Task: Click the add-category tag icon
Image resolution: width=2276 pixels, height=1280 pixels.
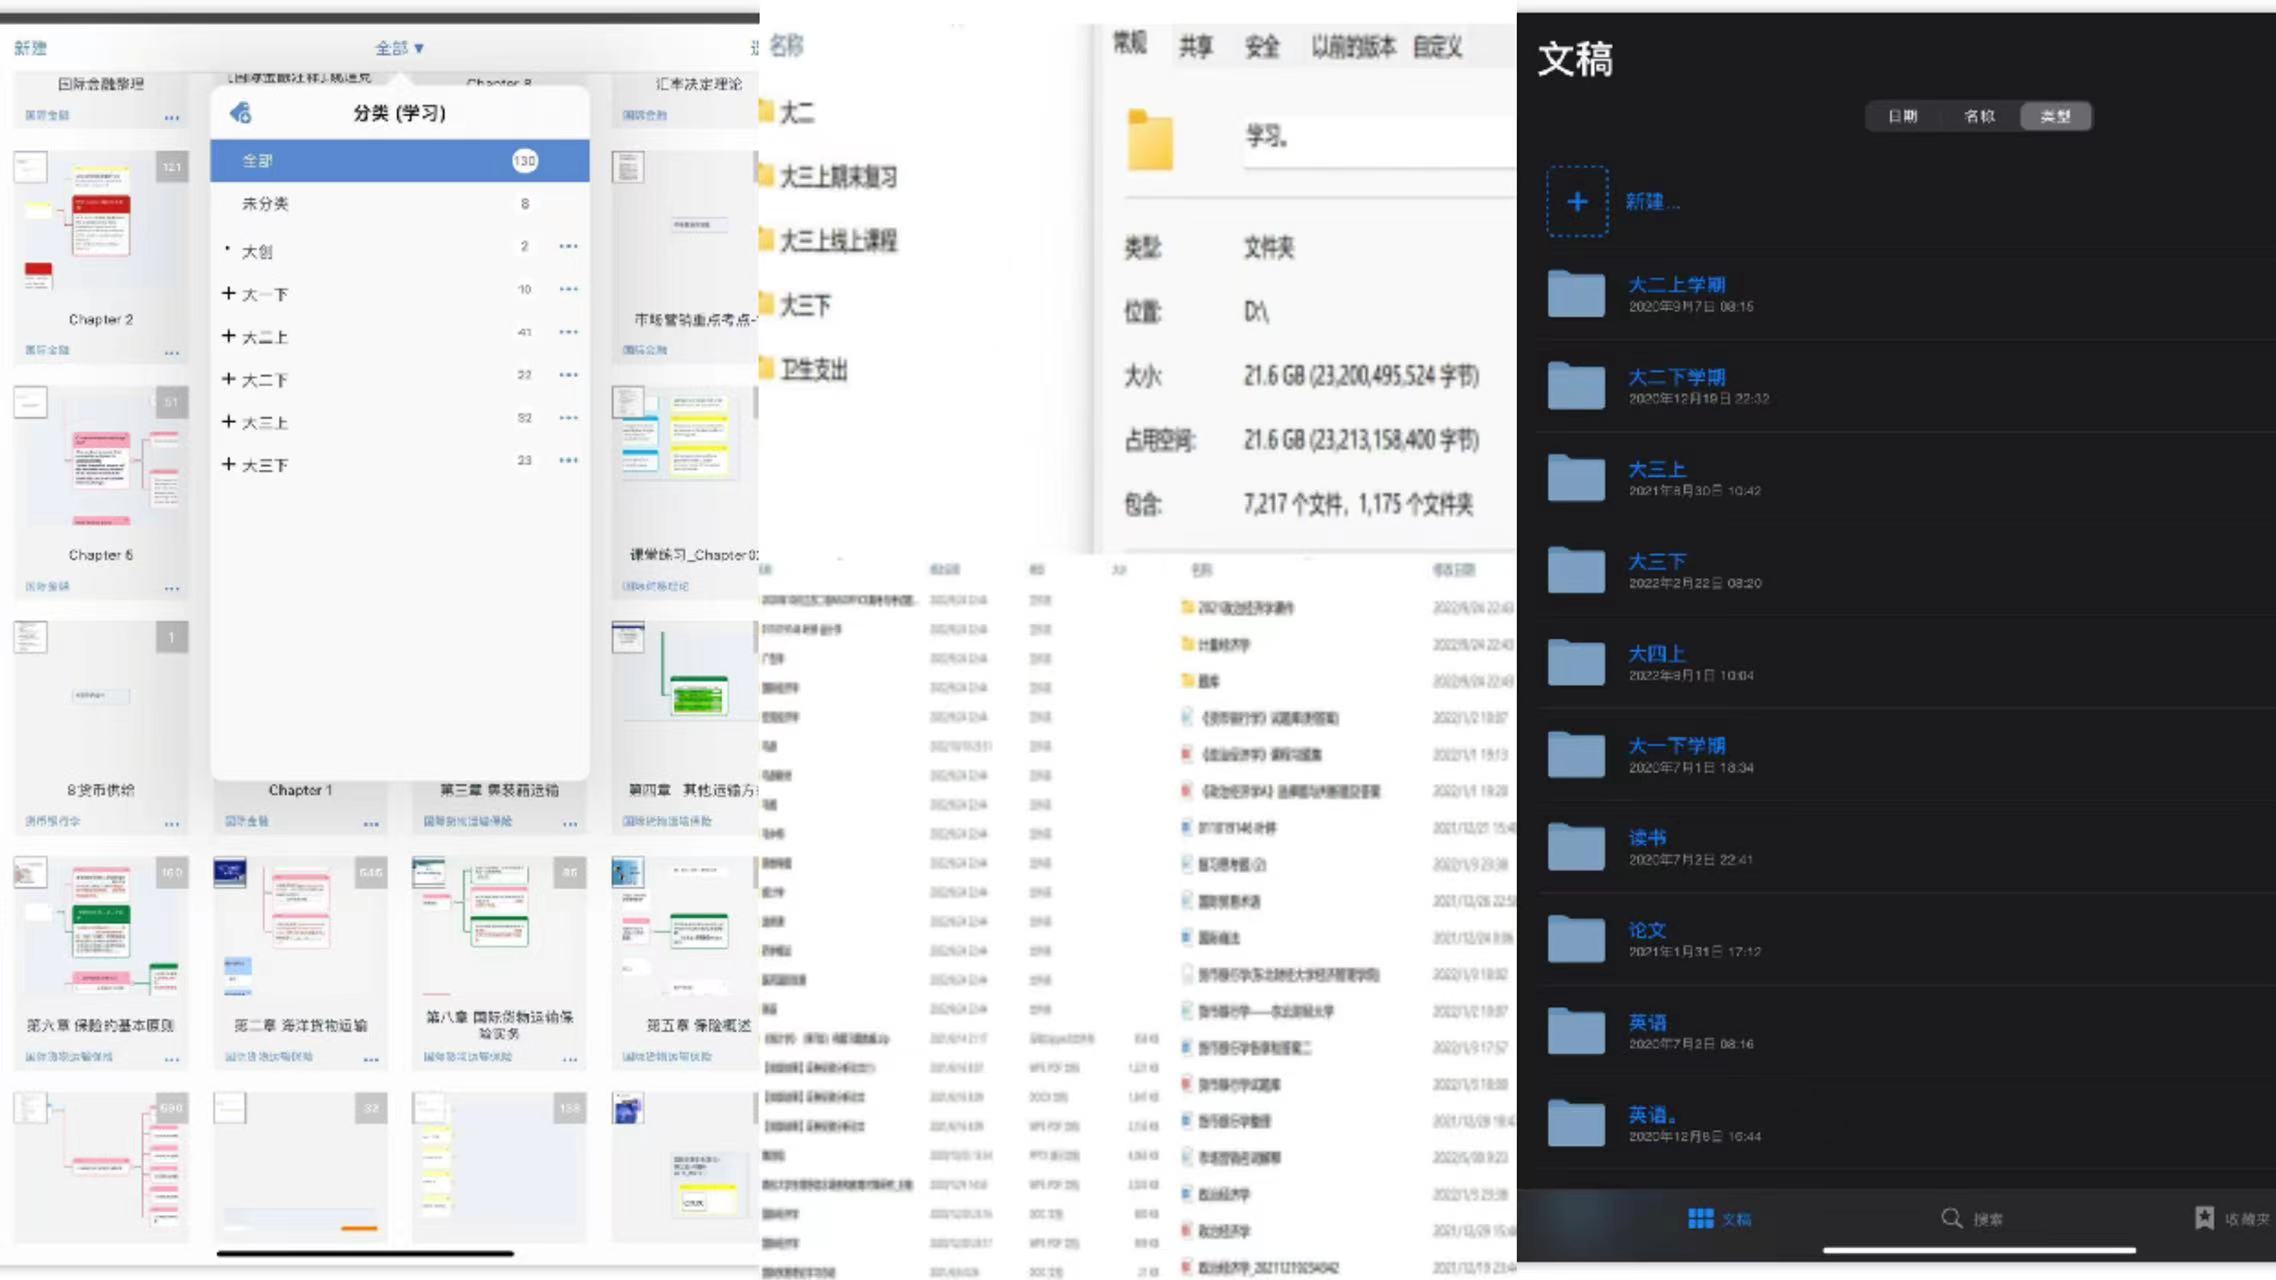Action: 240,113
